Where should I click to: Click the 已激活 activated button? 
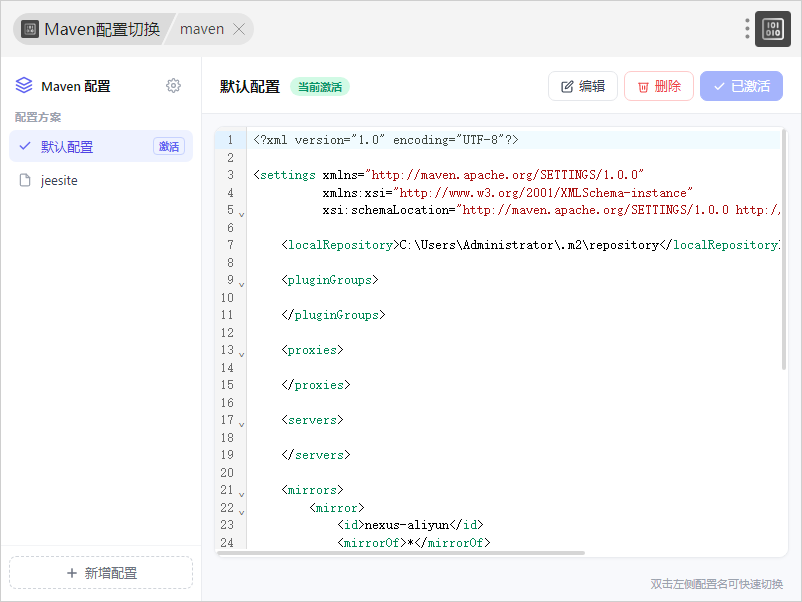coord(741,86)
